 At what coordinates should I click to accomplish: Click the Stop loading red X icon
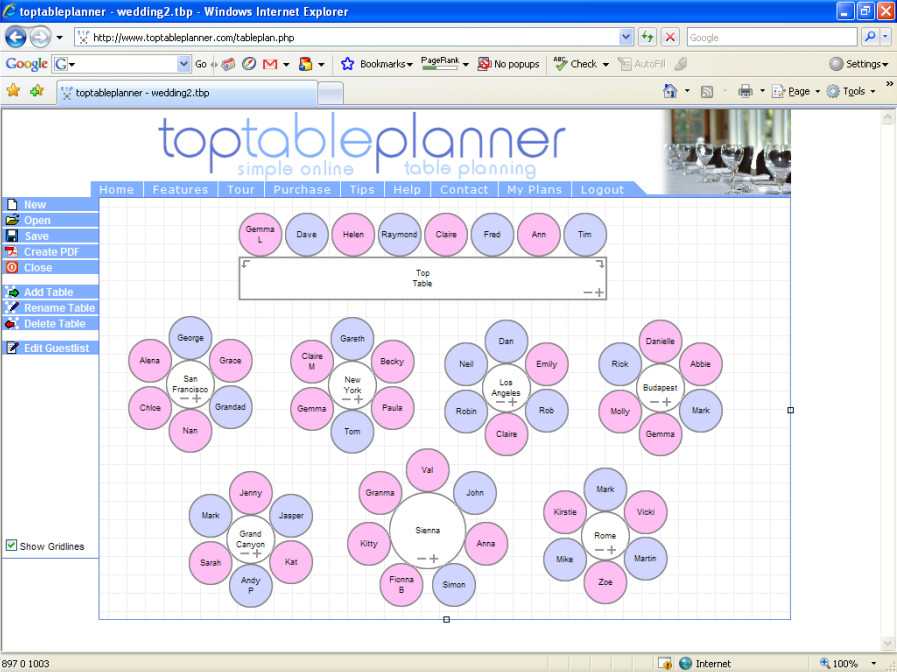coord(670,37)
